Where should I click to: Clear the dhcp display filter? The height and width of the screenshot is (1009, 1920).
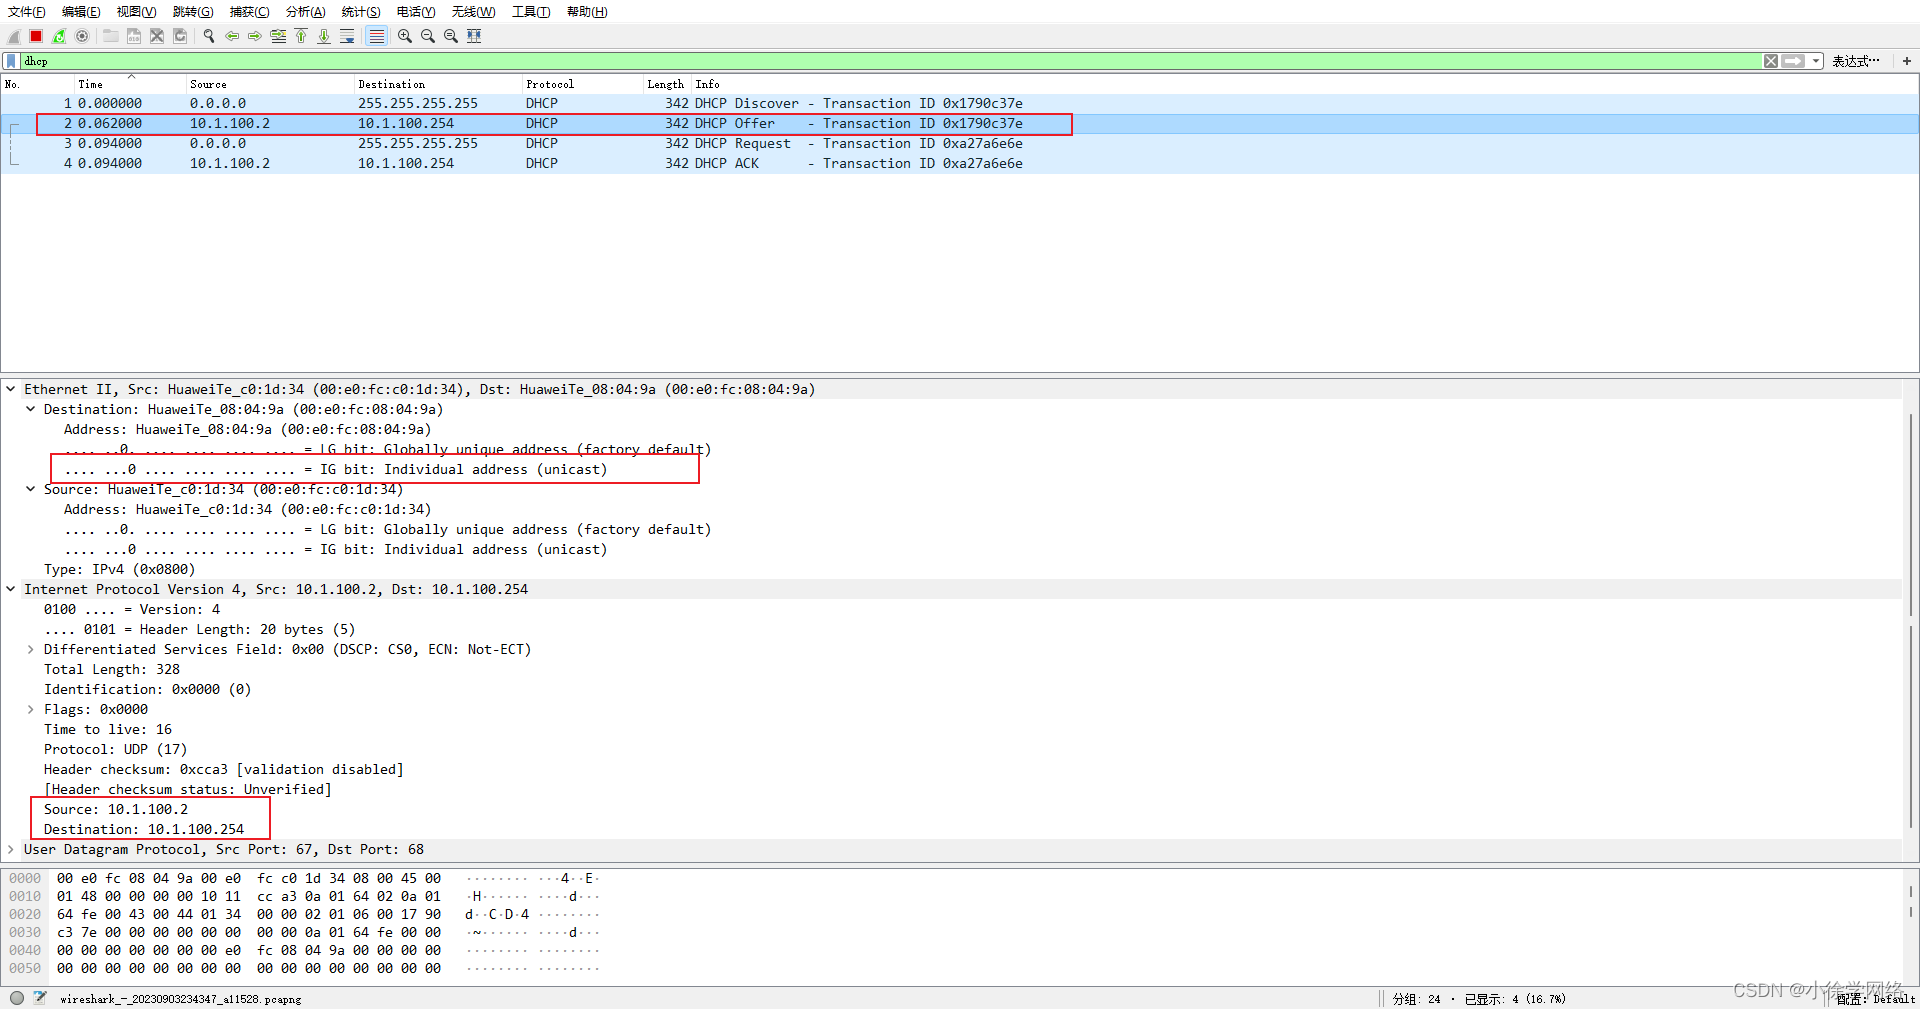[1771, 60]
